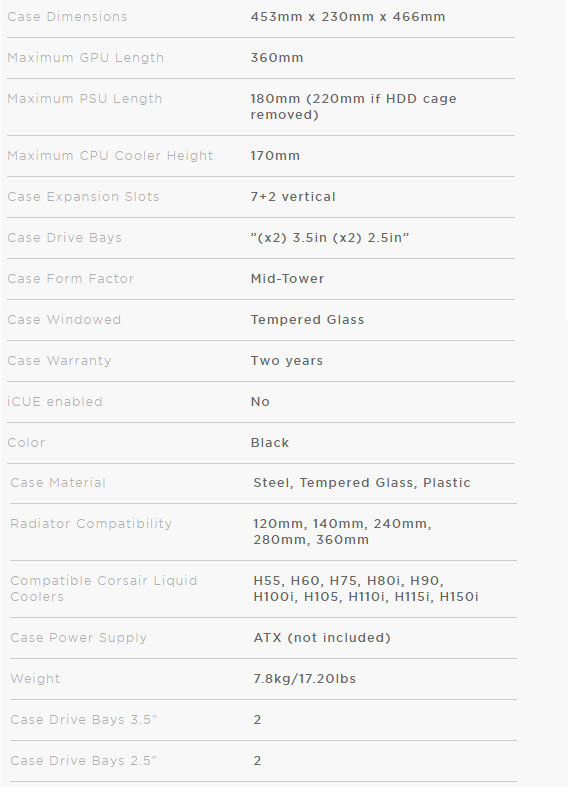The height and width of the screenshot is (787, 570).
Task: Click the Maximum GPU Length label
Action: [x=85, y=58]
